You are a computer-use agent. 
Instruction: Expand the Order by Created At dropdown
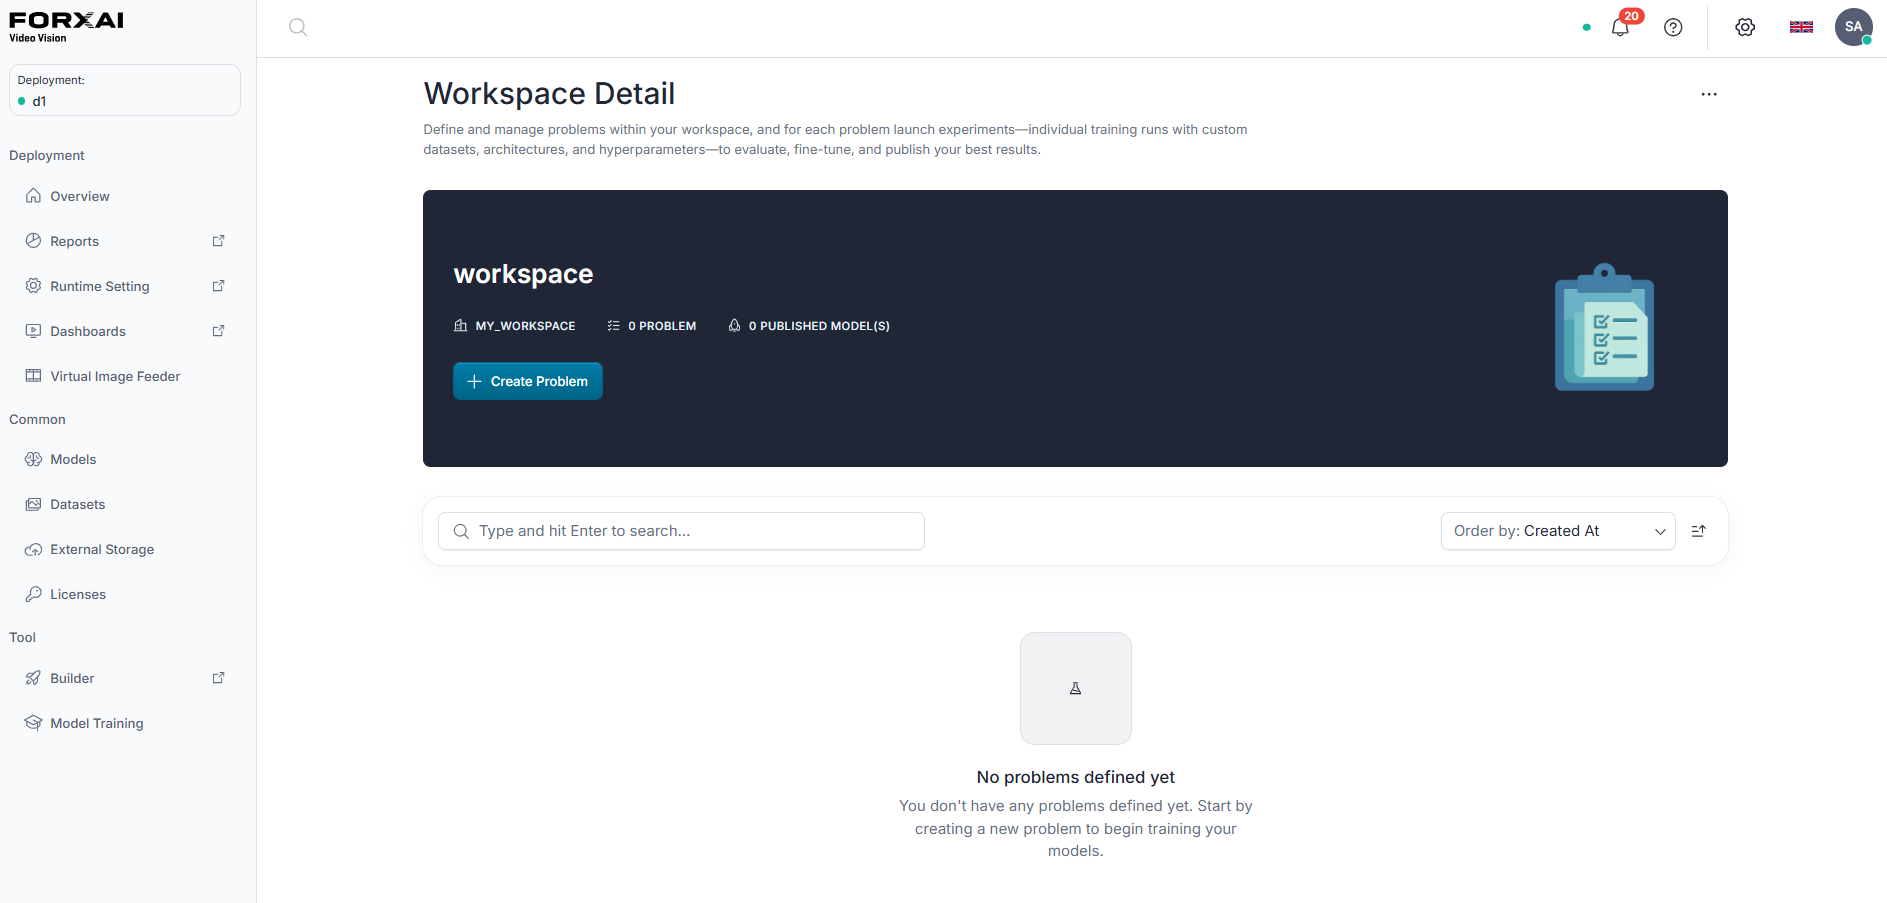(1558, 531)
